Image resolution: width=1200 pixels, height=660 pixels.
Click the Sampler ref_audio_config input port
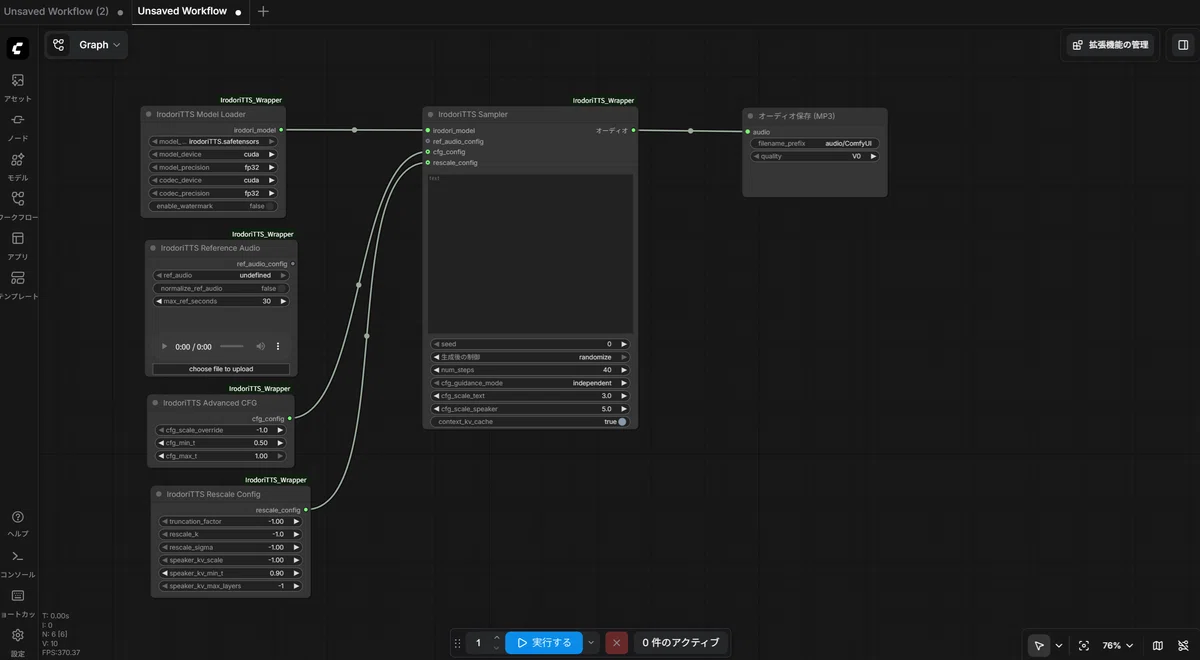coord(428,141)
